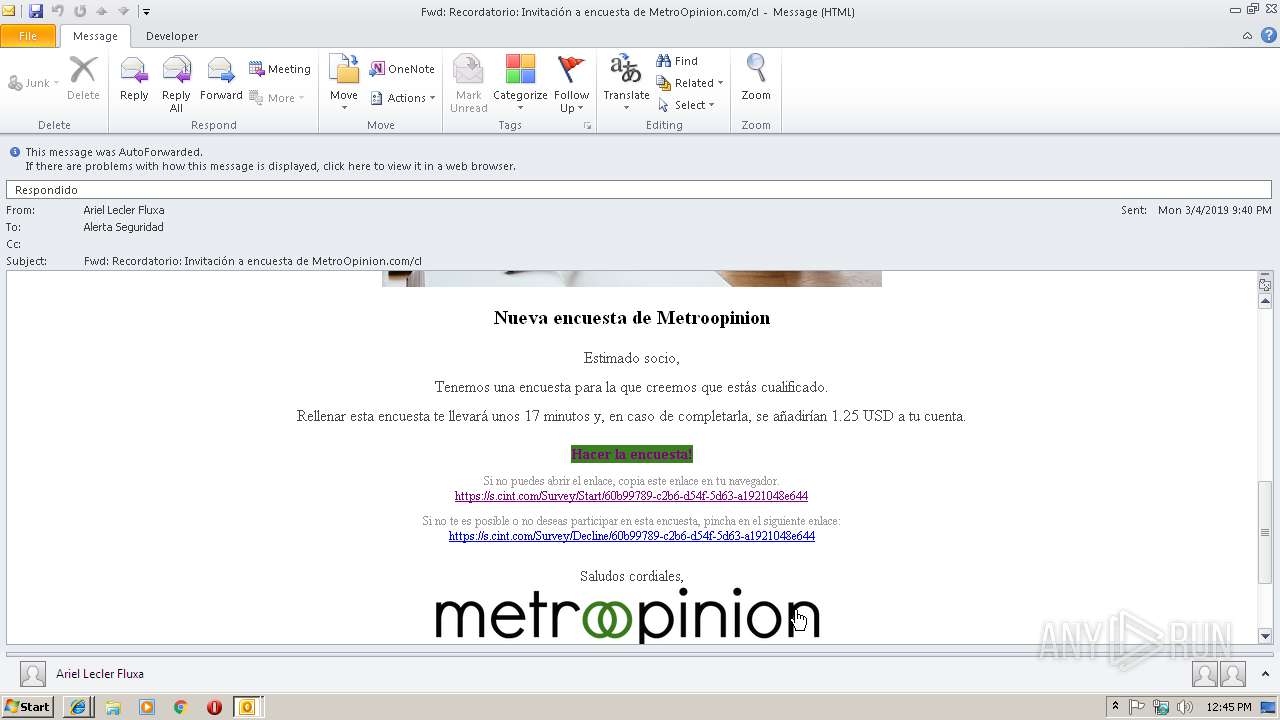This screenshot has width=1280, height=720.
Task: Open Categorize color menu
Action: point(520,83)
